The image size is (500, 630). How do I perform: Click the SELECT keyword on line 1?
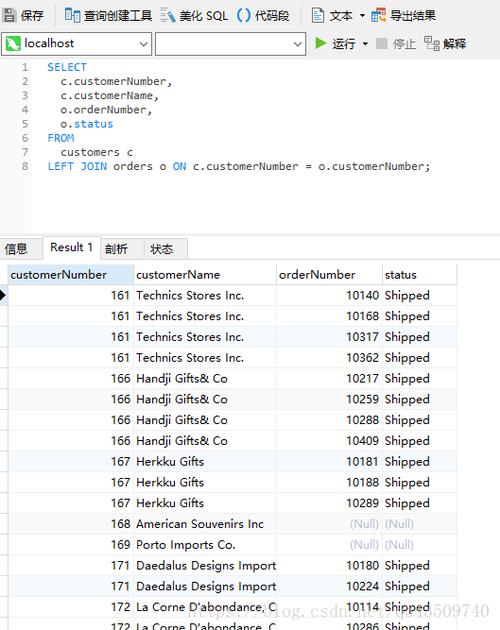67,67
